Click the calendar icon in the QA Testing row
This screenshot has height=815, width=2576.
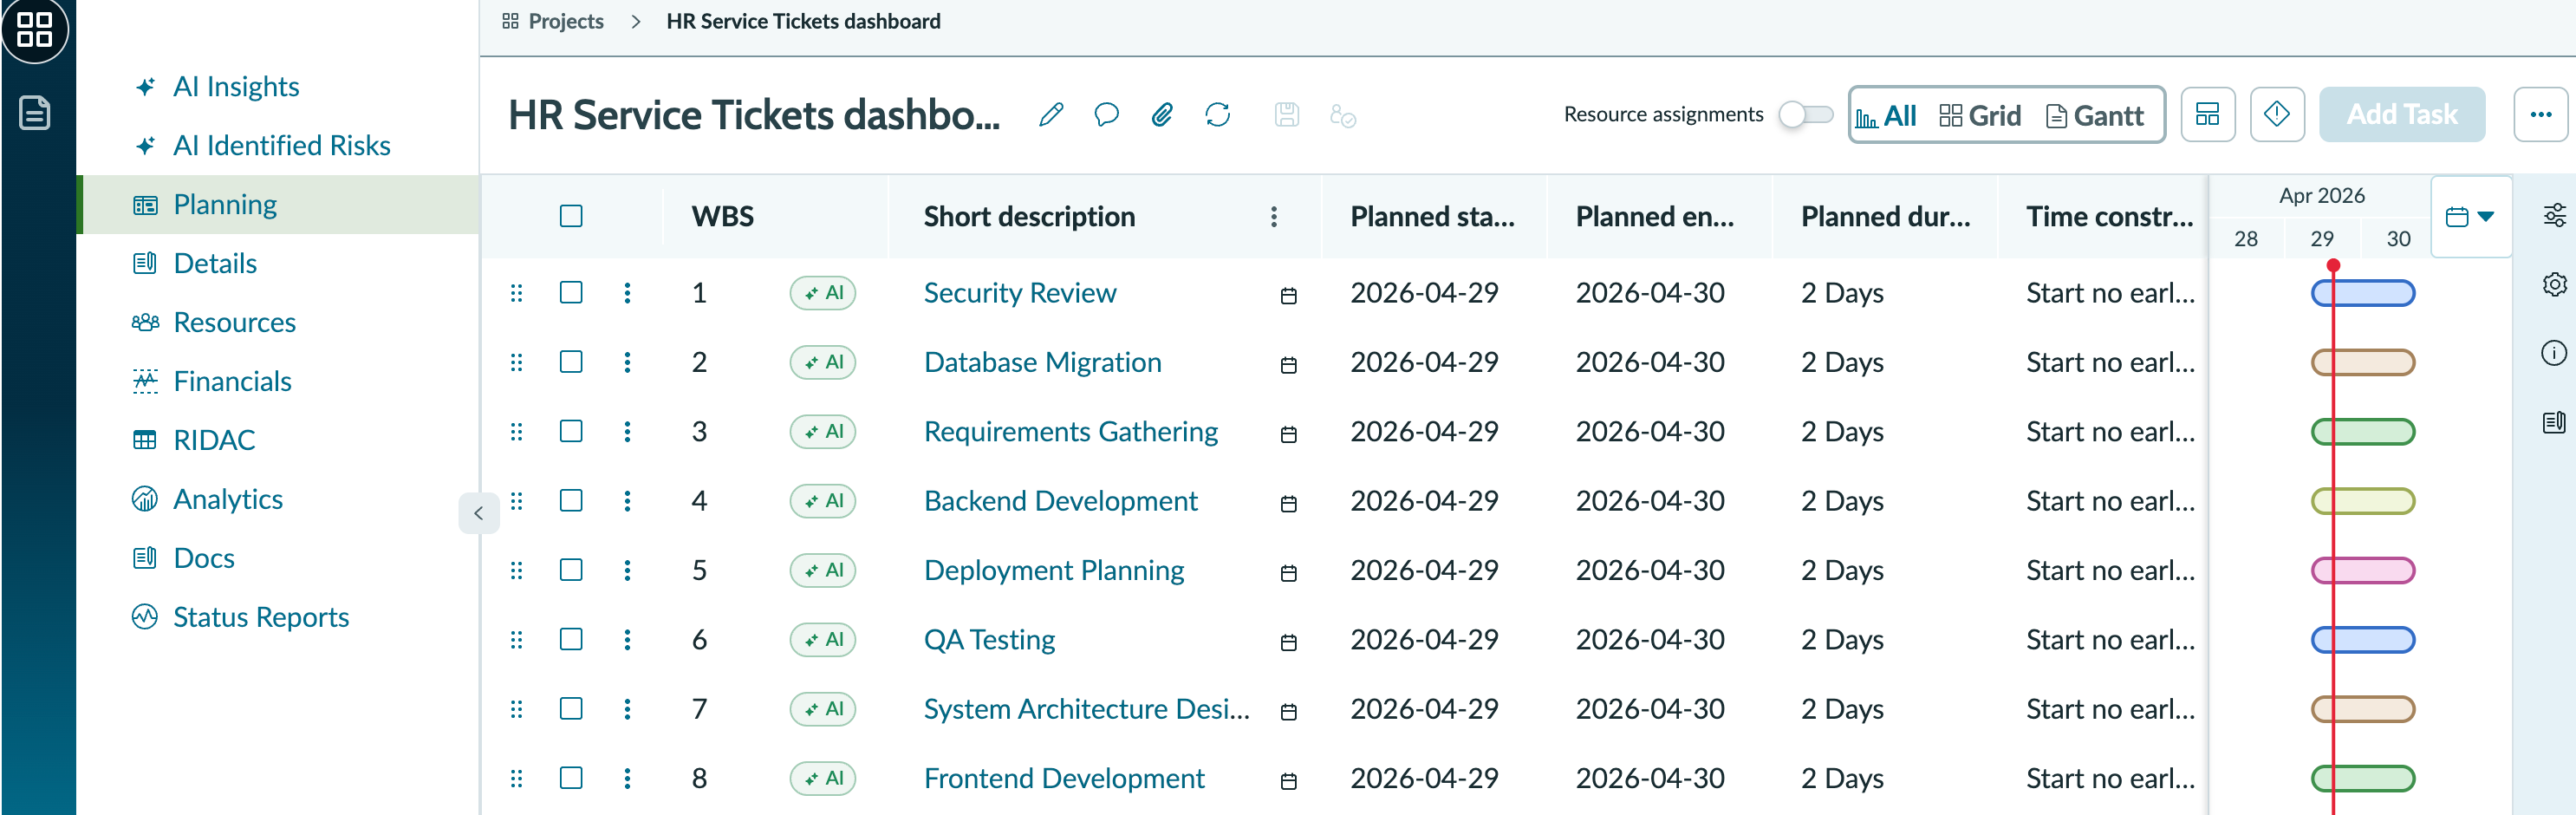(x=1288, y=642)
